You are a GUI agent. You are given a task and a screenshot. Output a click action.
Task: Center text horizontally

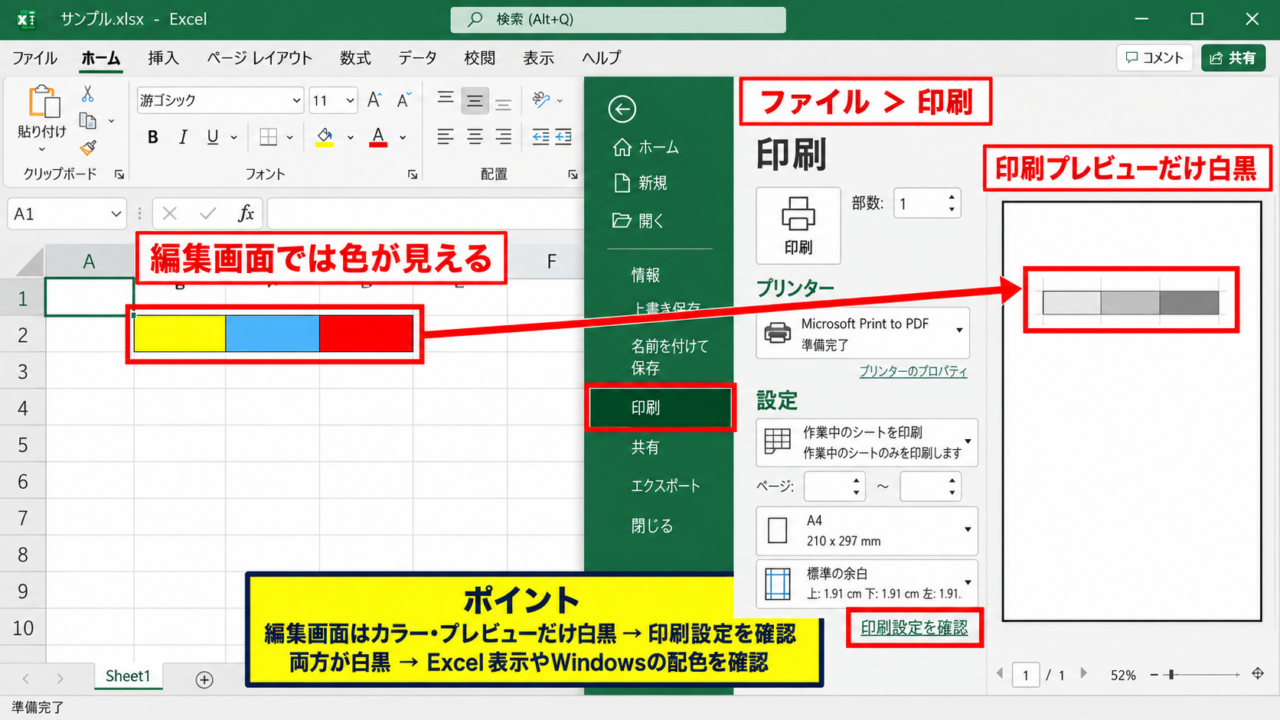[475, 137]
